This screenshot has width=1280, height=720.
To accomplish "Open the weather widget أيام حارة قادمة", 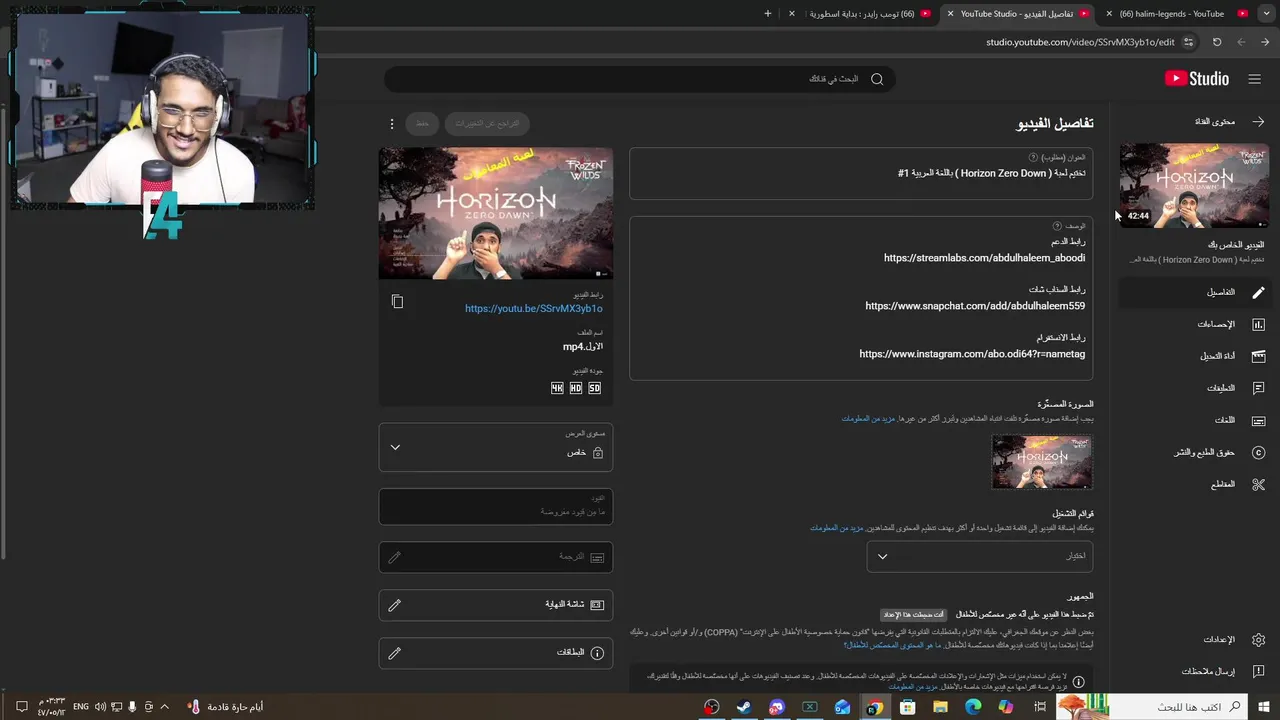I will coord(226,707).
